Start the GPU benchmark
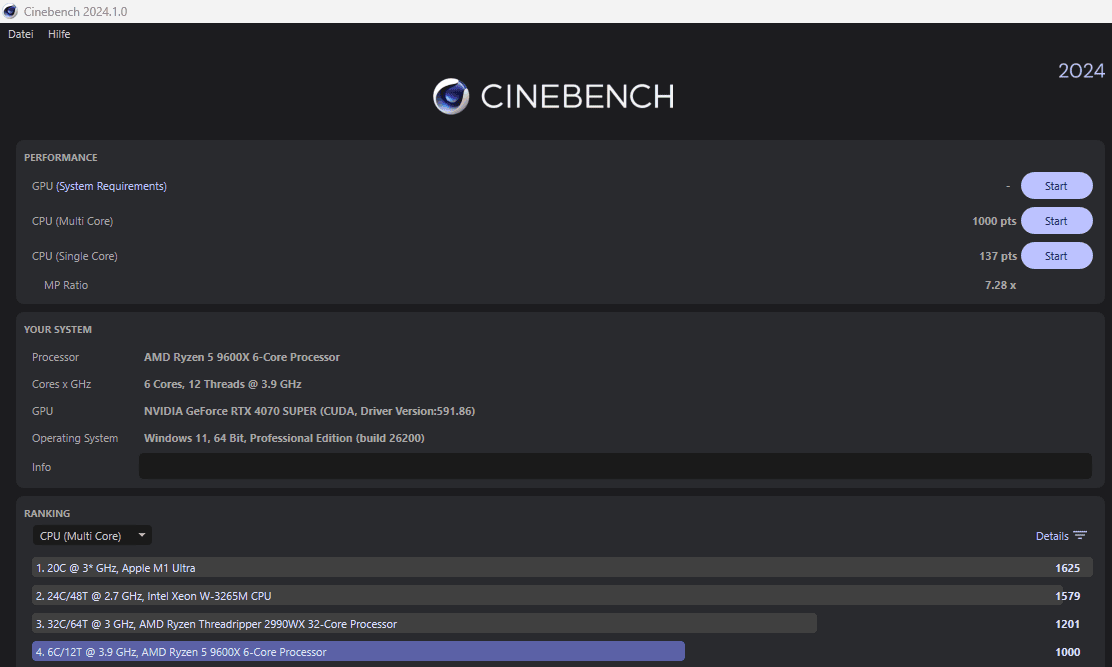This screenshot has height=667, width=1112. [x=1056, y=186]
